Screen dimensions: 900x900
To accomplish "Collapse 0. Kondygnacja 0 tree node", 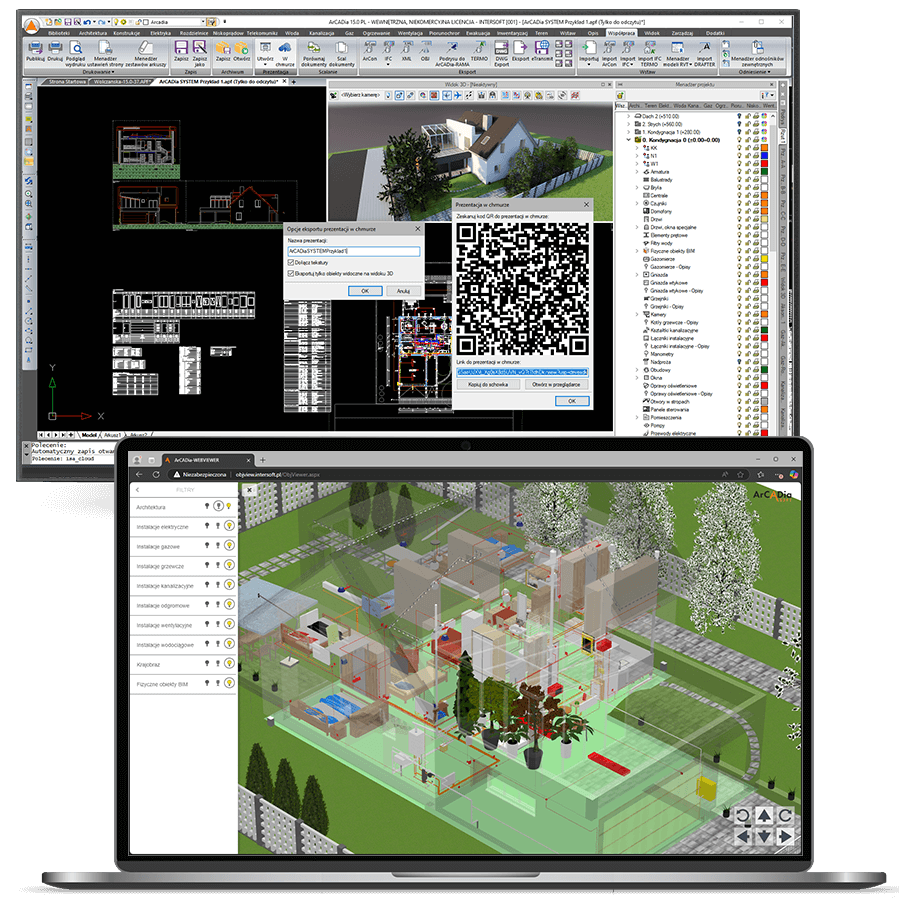I will pos(629,140).
